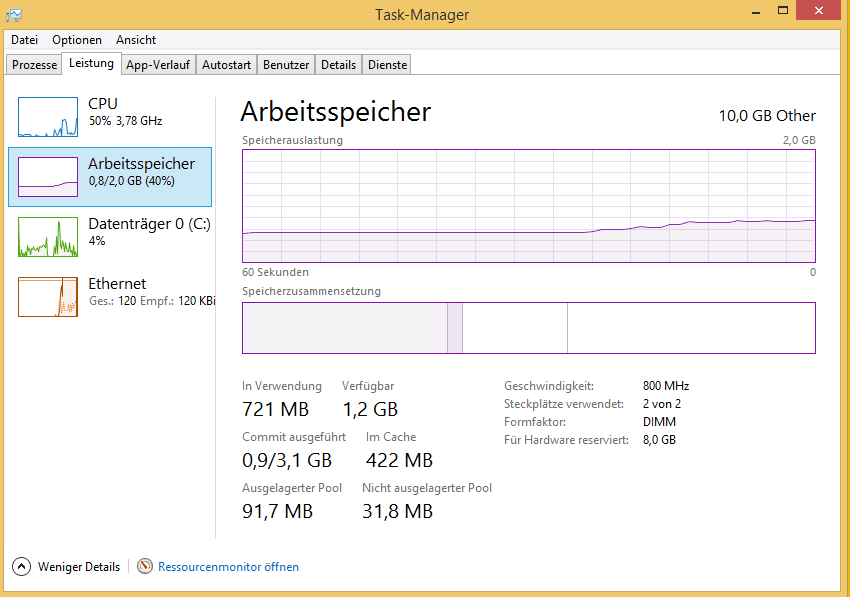Click the Ressourcenmonitor öffnen link
The image size is (850, 597).
tap(228, 567)
